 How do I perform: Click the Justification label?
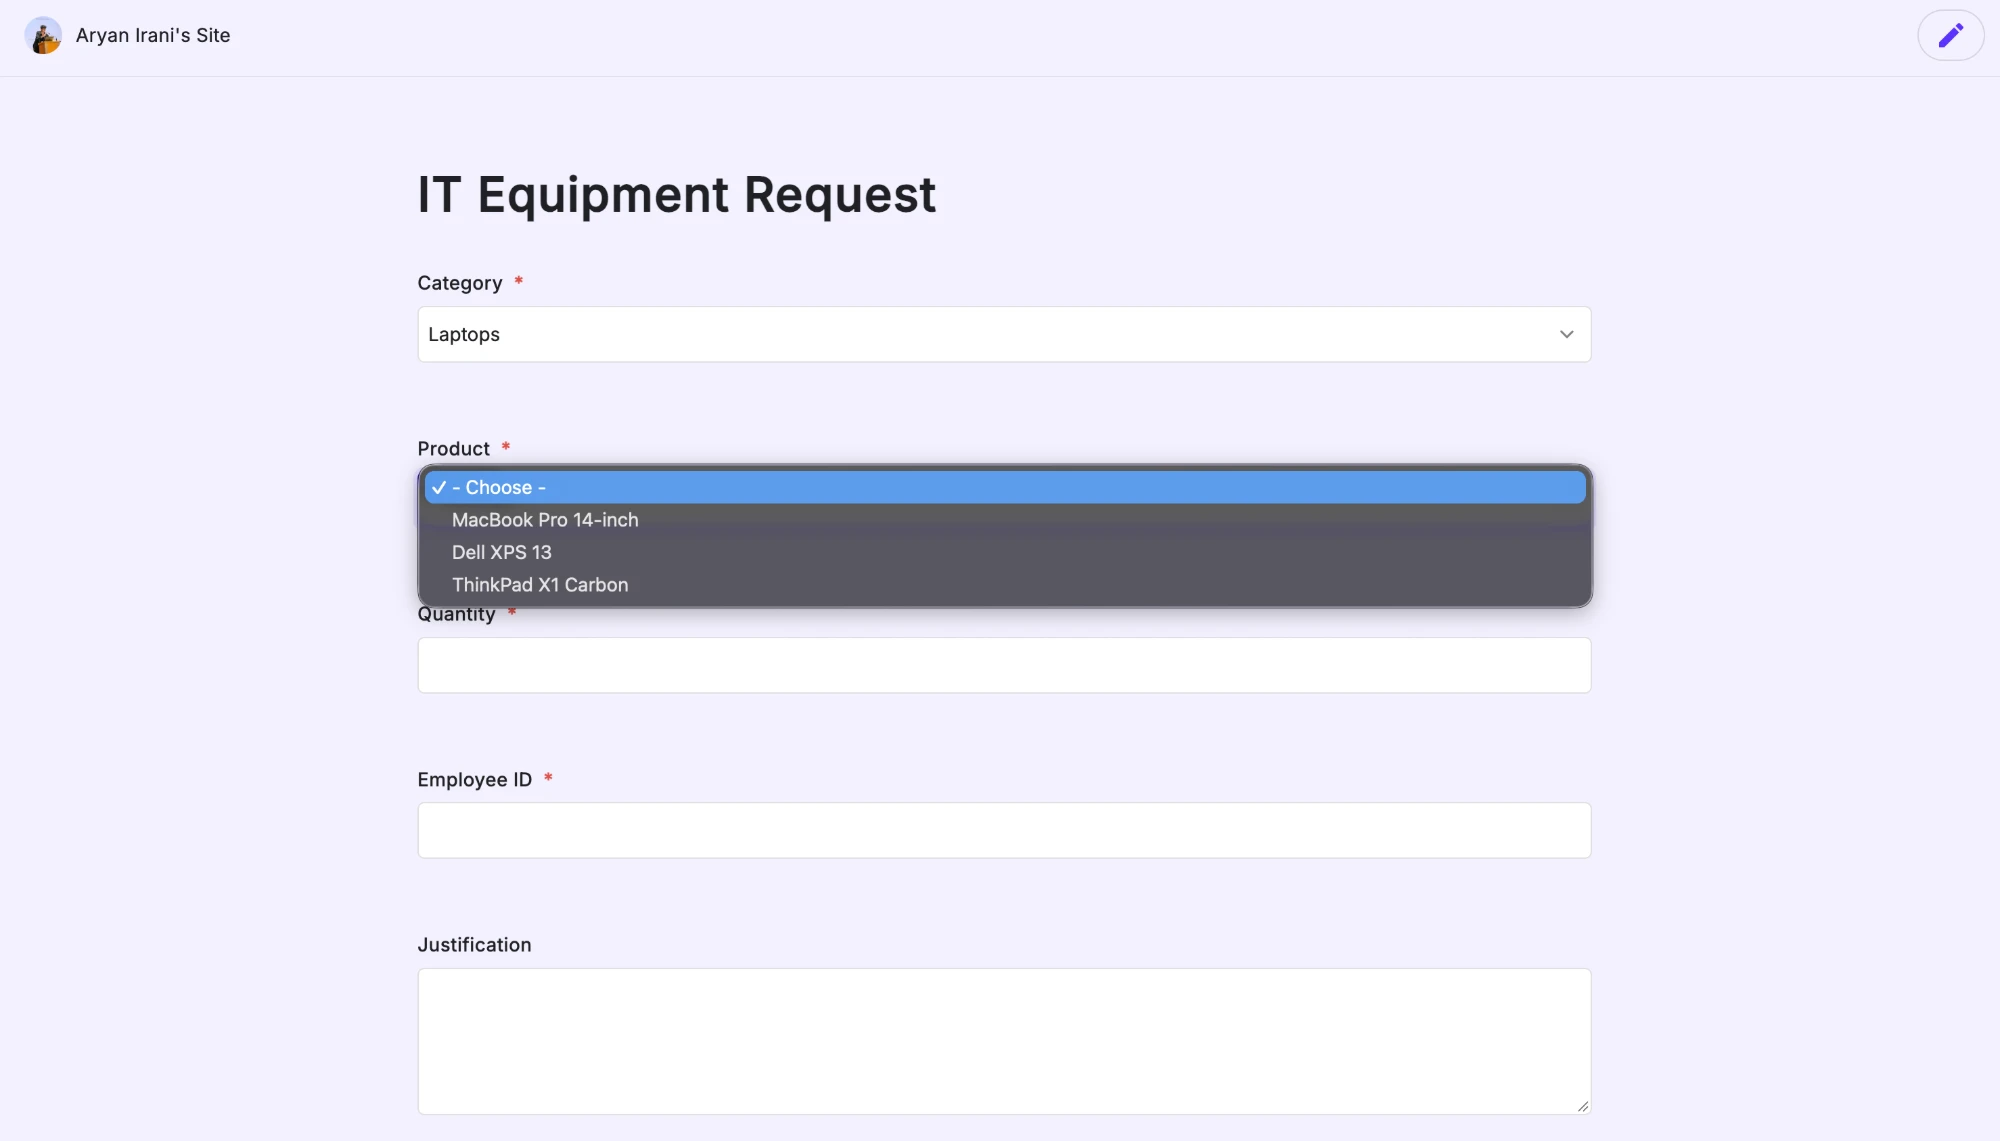click(475, 945)
